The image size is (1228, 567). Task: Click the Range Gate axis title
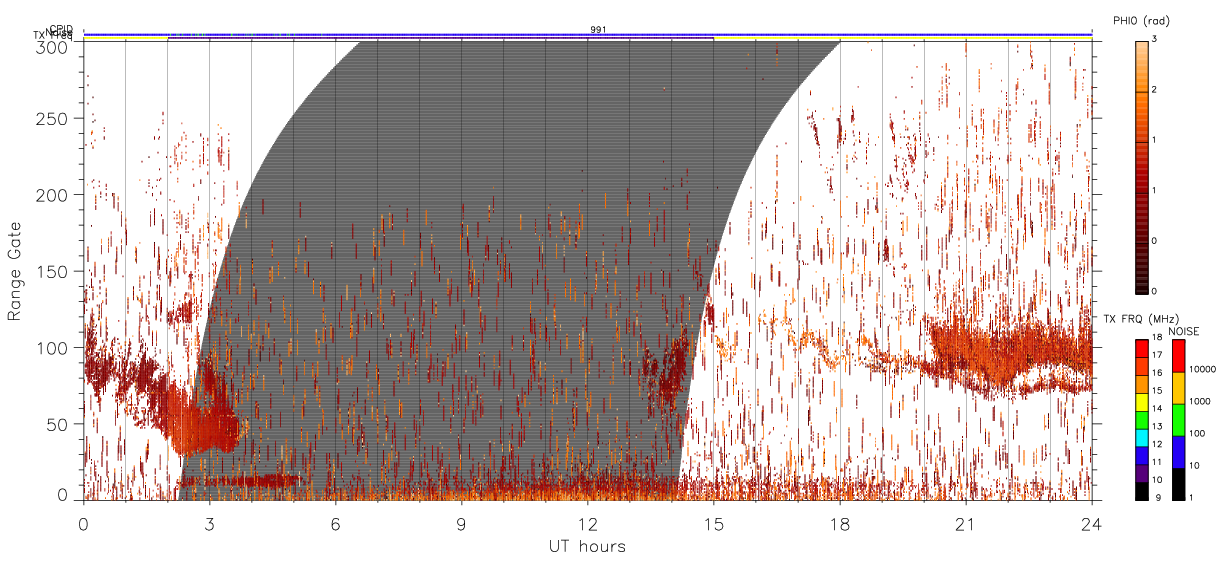15,271
